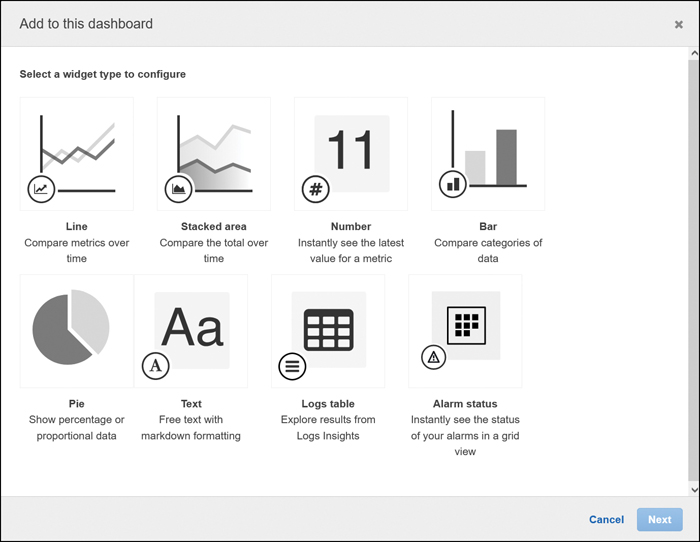Click the Next button
This screenshot has height=542, width=700.
pyautogui.click(x=659, y=520)
